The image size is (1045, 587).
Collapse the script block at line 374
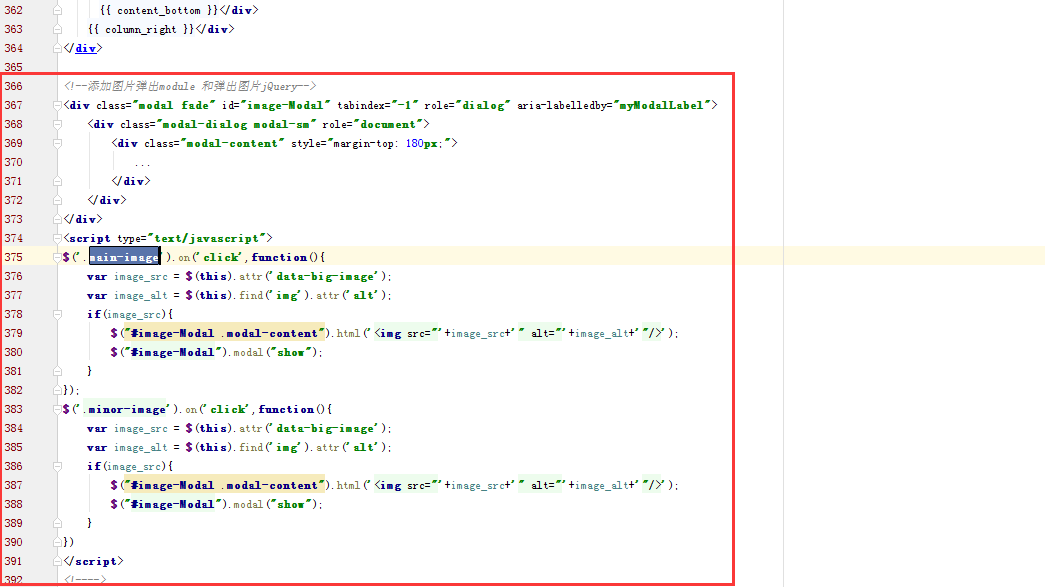click(57, 238)
